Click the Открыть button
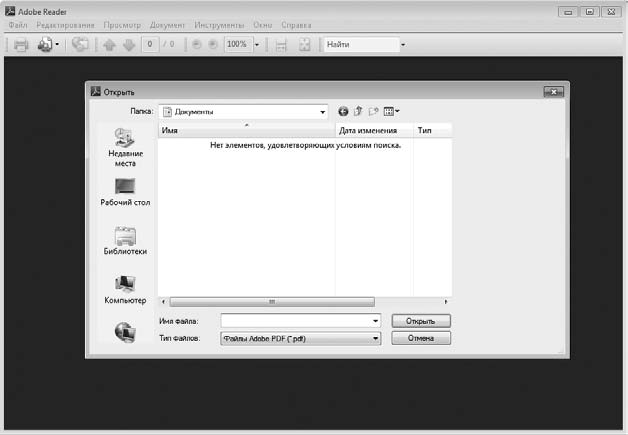628x435 pixels. click(x=421, y=321)
